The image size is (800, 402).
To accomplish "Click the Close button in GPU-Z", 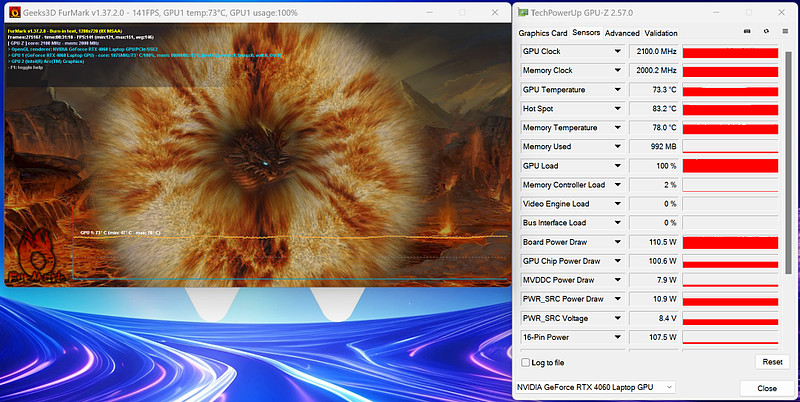I will click(x=767, y=388).
